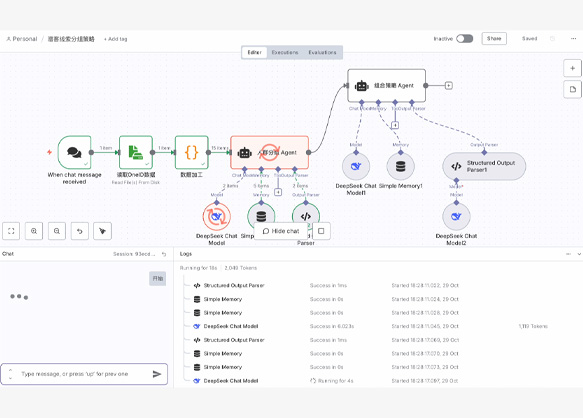The image size is (583, 418).
Task: Open the DeepSeek Chat Model1 node circle
Action: (356, 166)
